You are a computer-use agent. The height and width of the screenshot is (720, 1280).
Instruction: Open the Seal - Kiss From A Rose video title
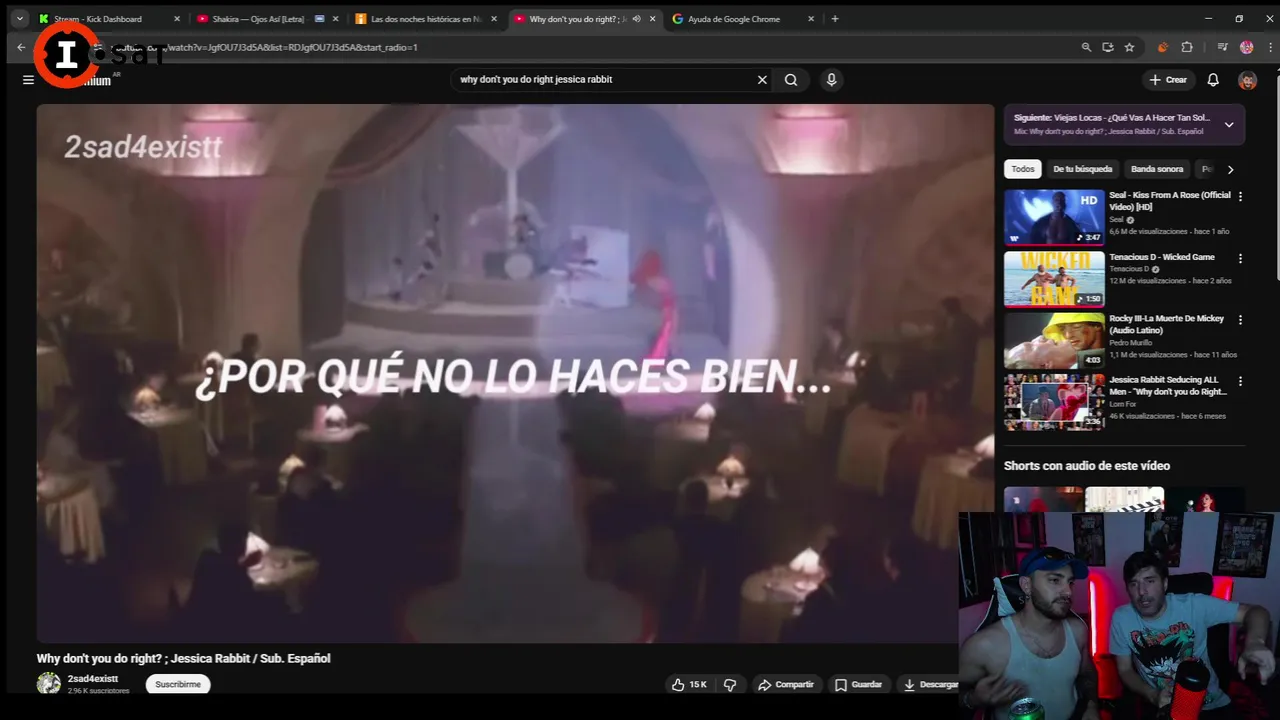pos(1170,201)
